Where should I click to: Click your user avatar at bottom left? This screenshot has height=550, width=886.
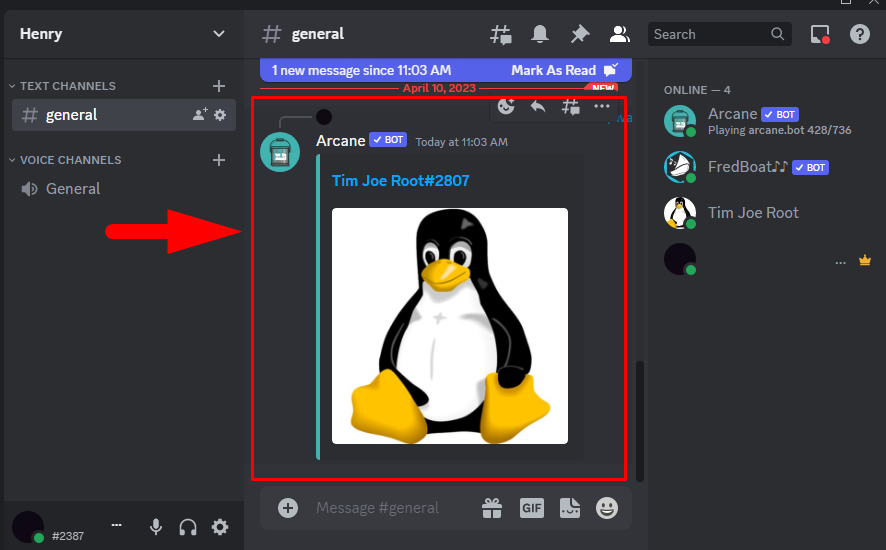click(28, 527)
